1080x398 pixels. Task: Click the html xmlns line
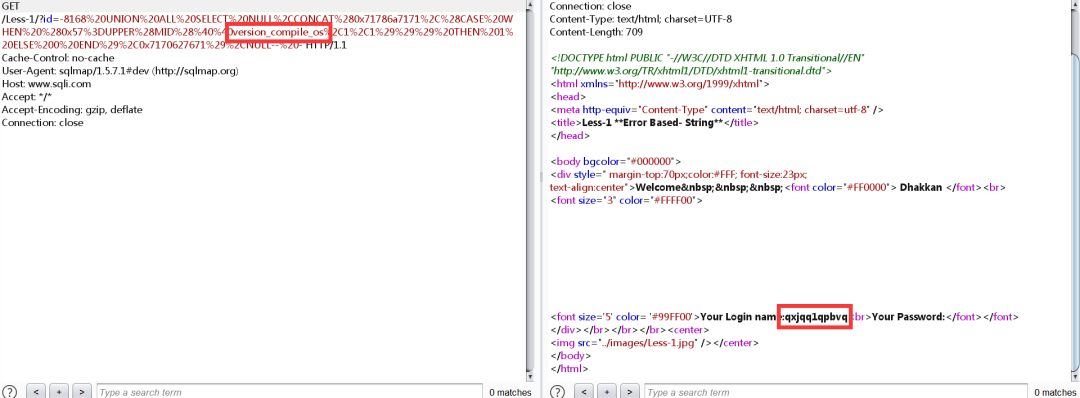(x=660, y=84)
